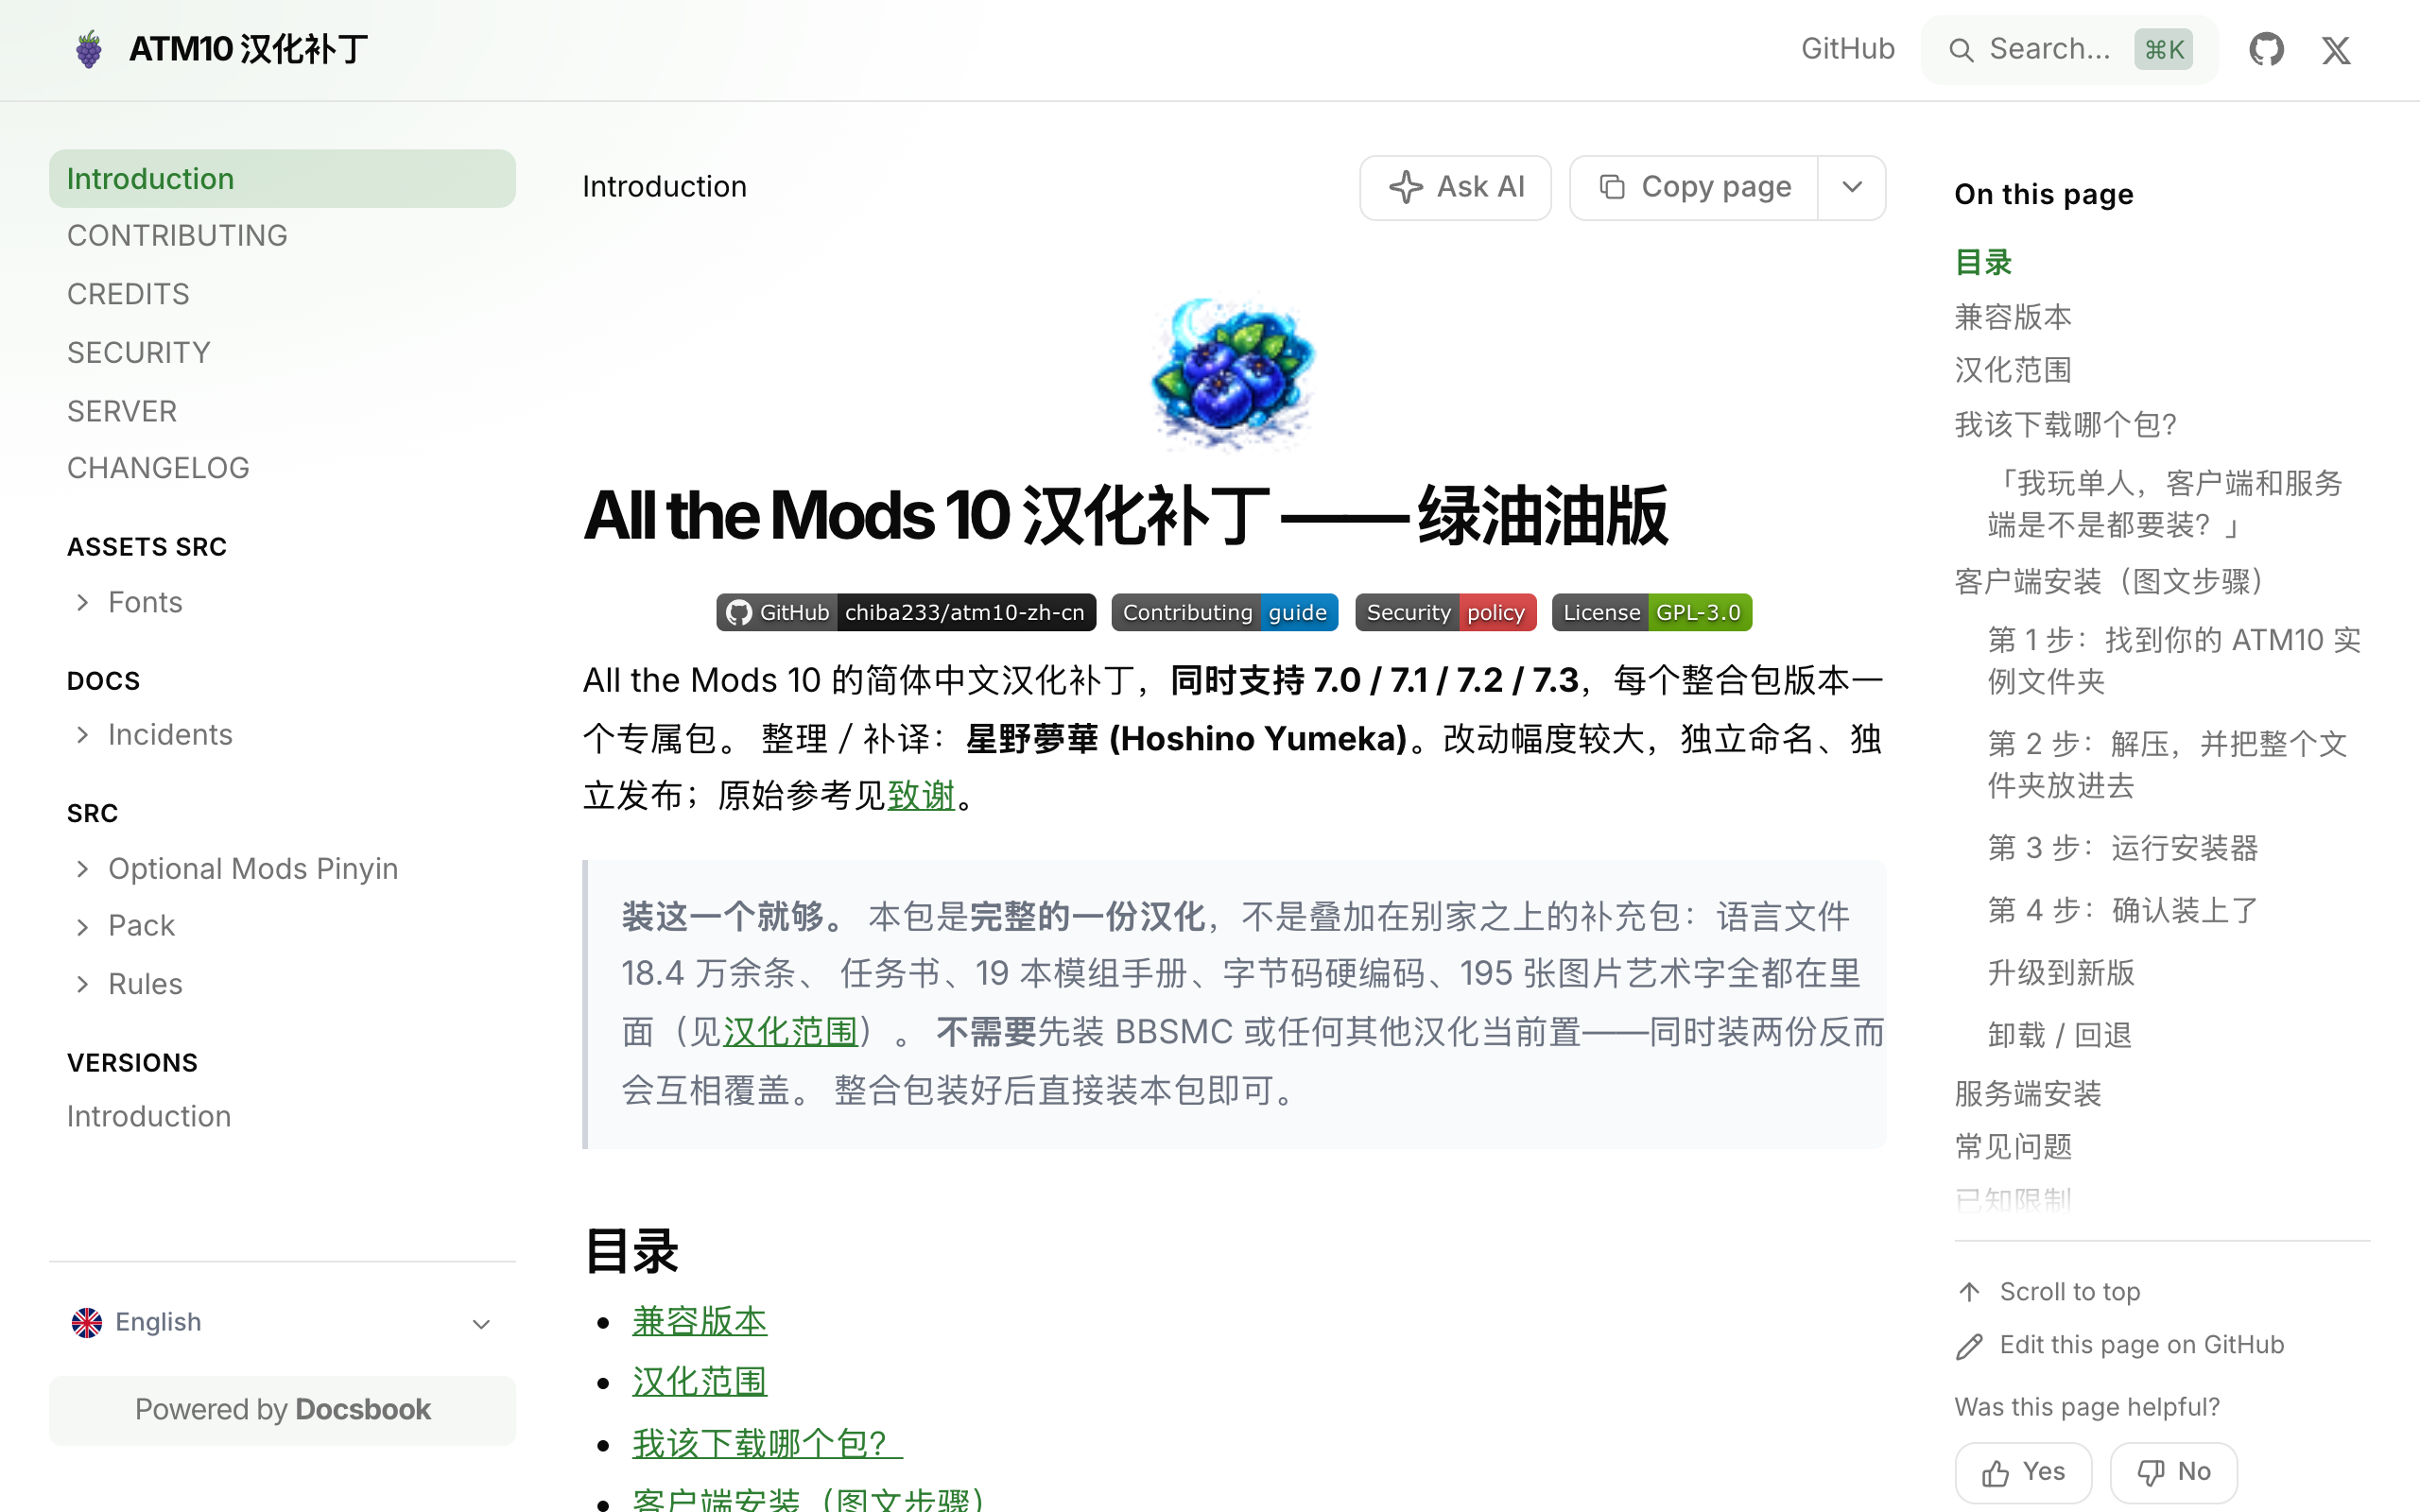Jump to 第 2 步 outline entry
The image size is (2420, 1512).
(x=2167, y=765)
